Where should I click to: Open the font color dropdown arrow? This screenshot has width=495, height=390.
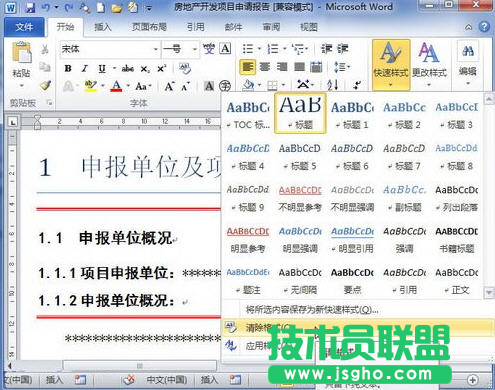pyautogui.click(x=128, y=86)
